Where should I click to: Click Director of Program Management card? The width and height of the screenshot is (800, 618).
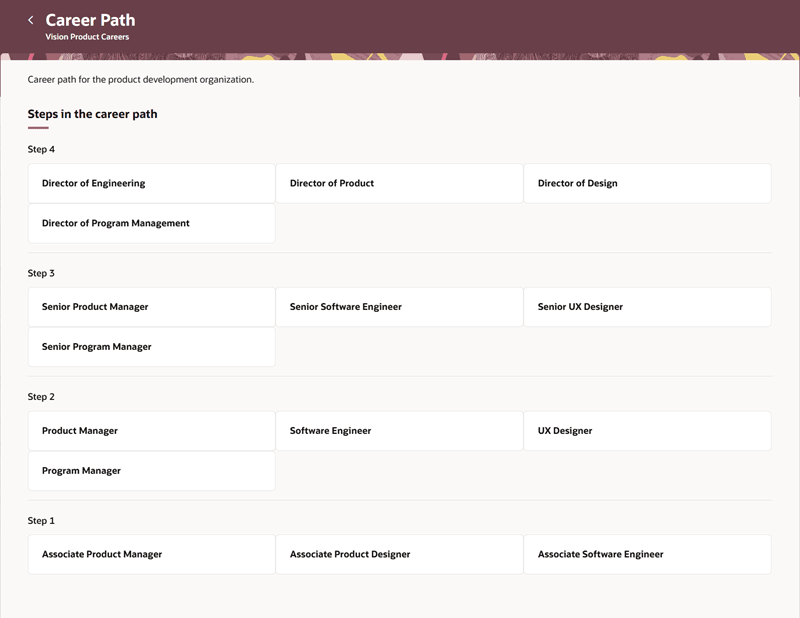[x=150, y=223]
